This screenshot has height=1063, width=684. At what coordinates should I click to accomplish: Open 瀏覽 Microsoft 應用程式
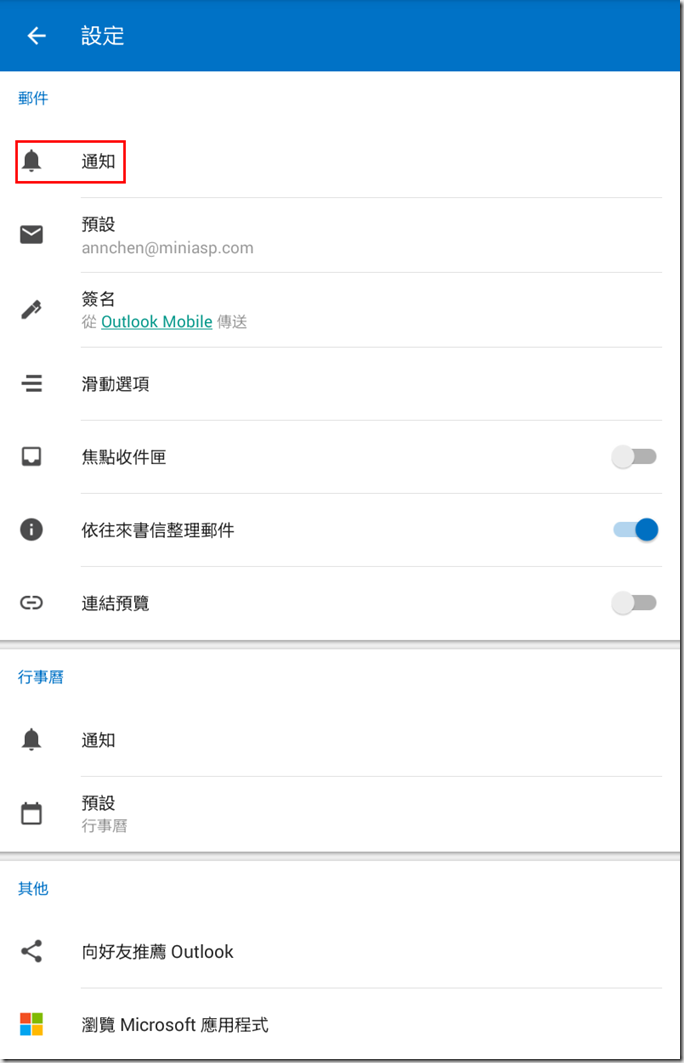click(175, 1025)
